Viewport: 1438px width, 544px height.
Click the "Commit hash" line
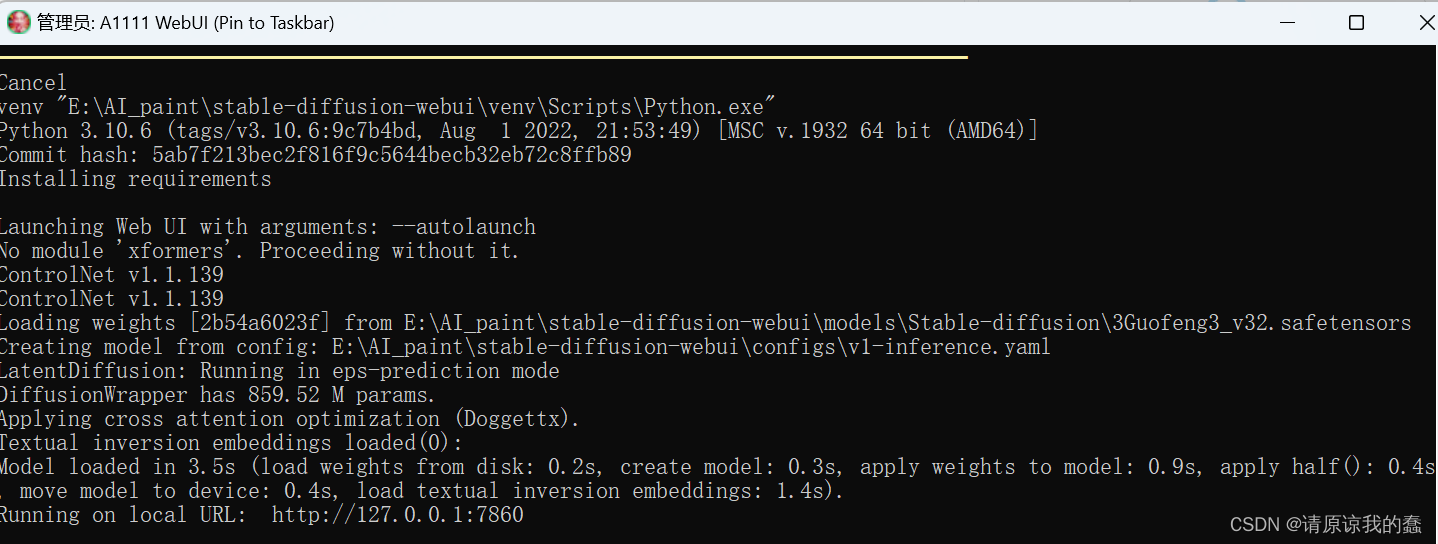pos(316,154)
